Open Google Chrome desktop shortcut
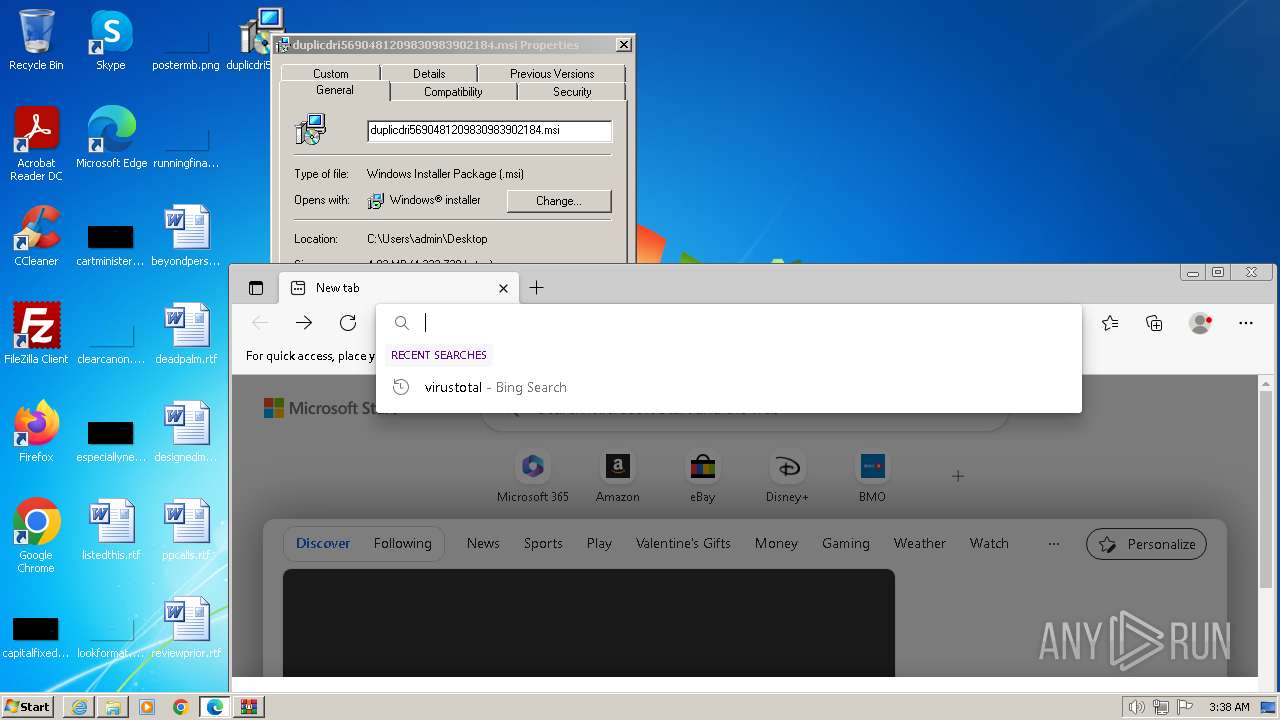The width and height of the screenshot is (1280, 720). pyautogui.click(x=36, y=536)
